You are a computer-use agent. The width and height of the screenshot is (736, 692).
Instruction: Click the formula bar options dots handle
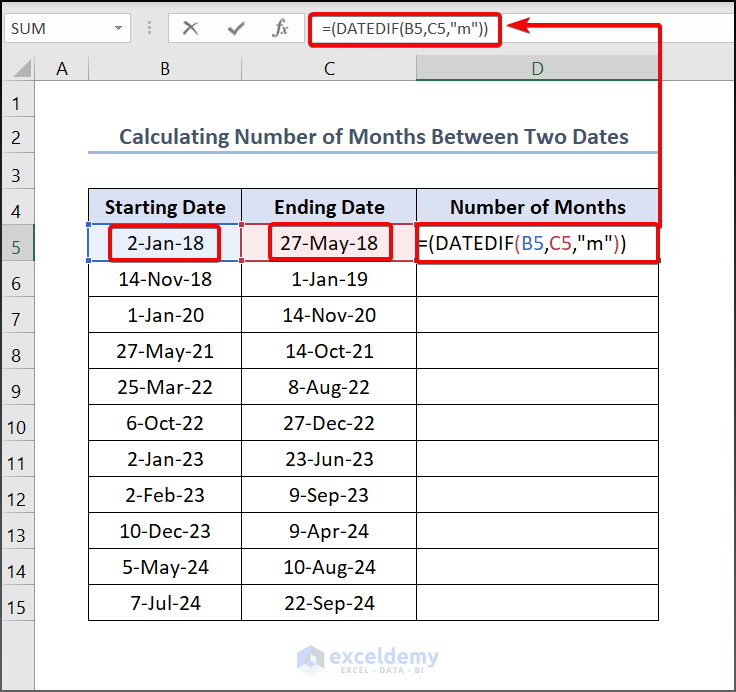click(149, 28)
